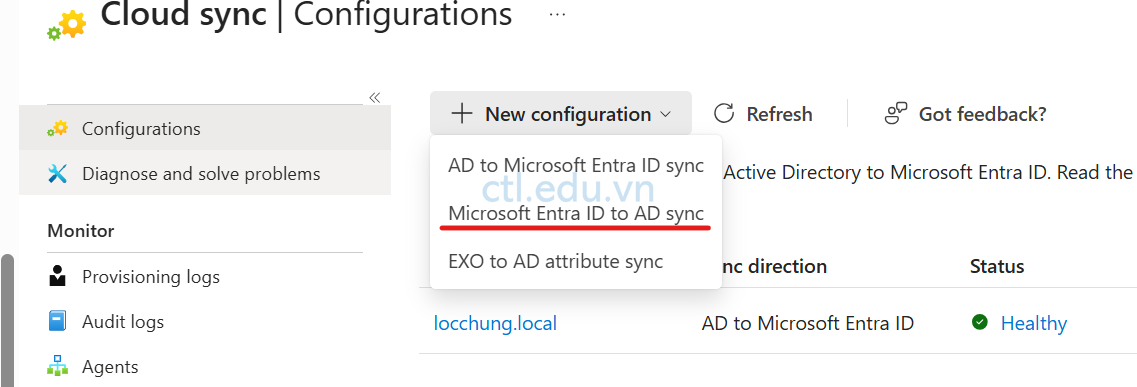The width and height of the screenshot is (1137, 387).
Task: Click the Cloud sync gear icon in header
Action: pyautogui.click(x=66, y=24)
